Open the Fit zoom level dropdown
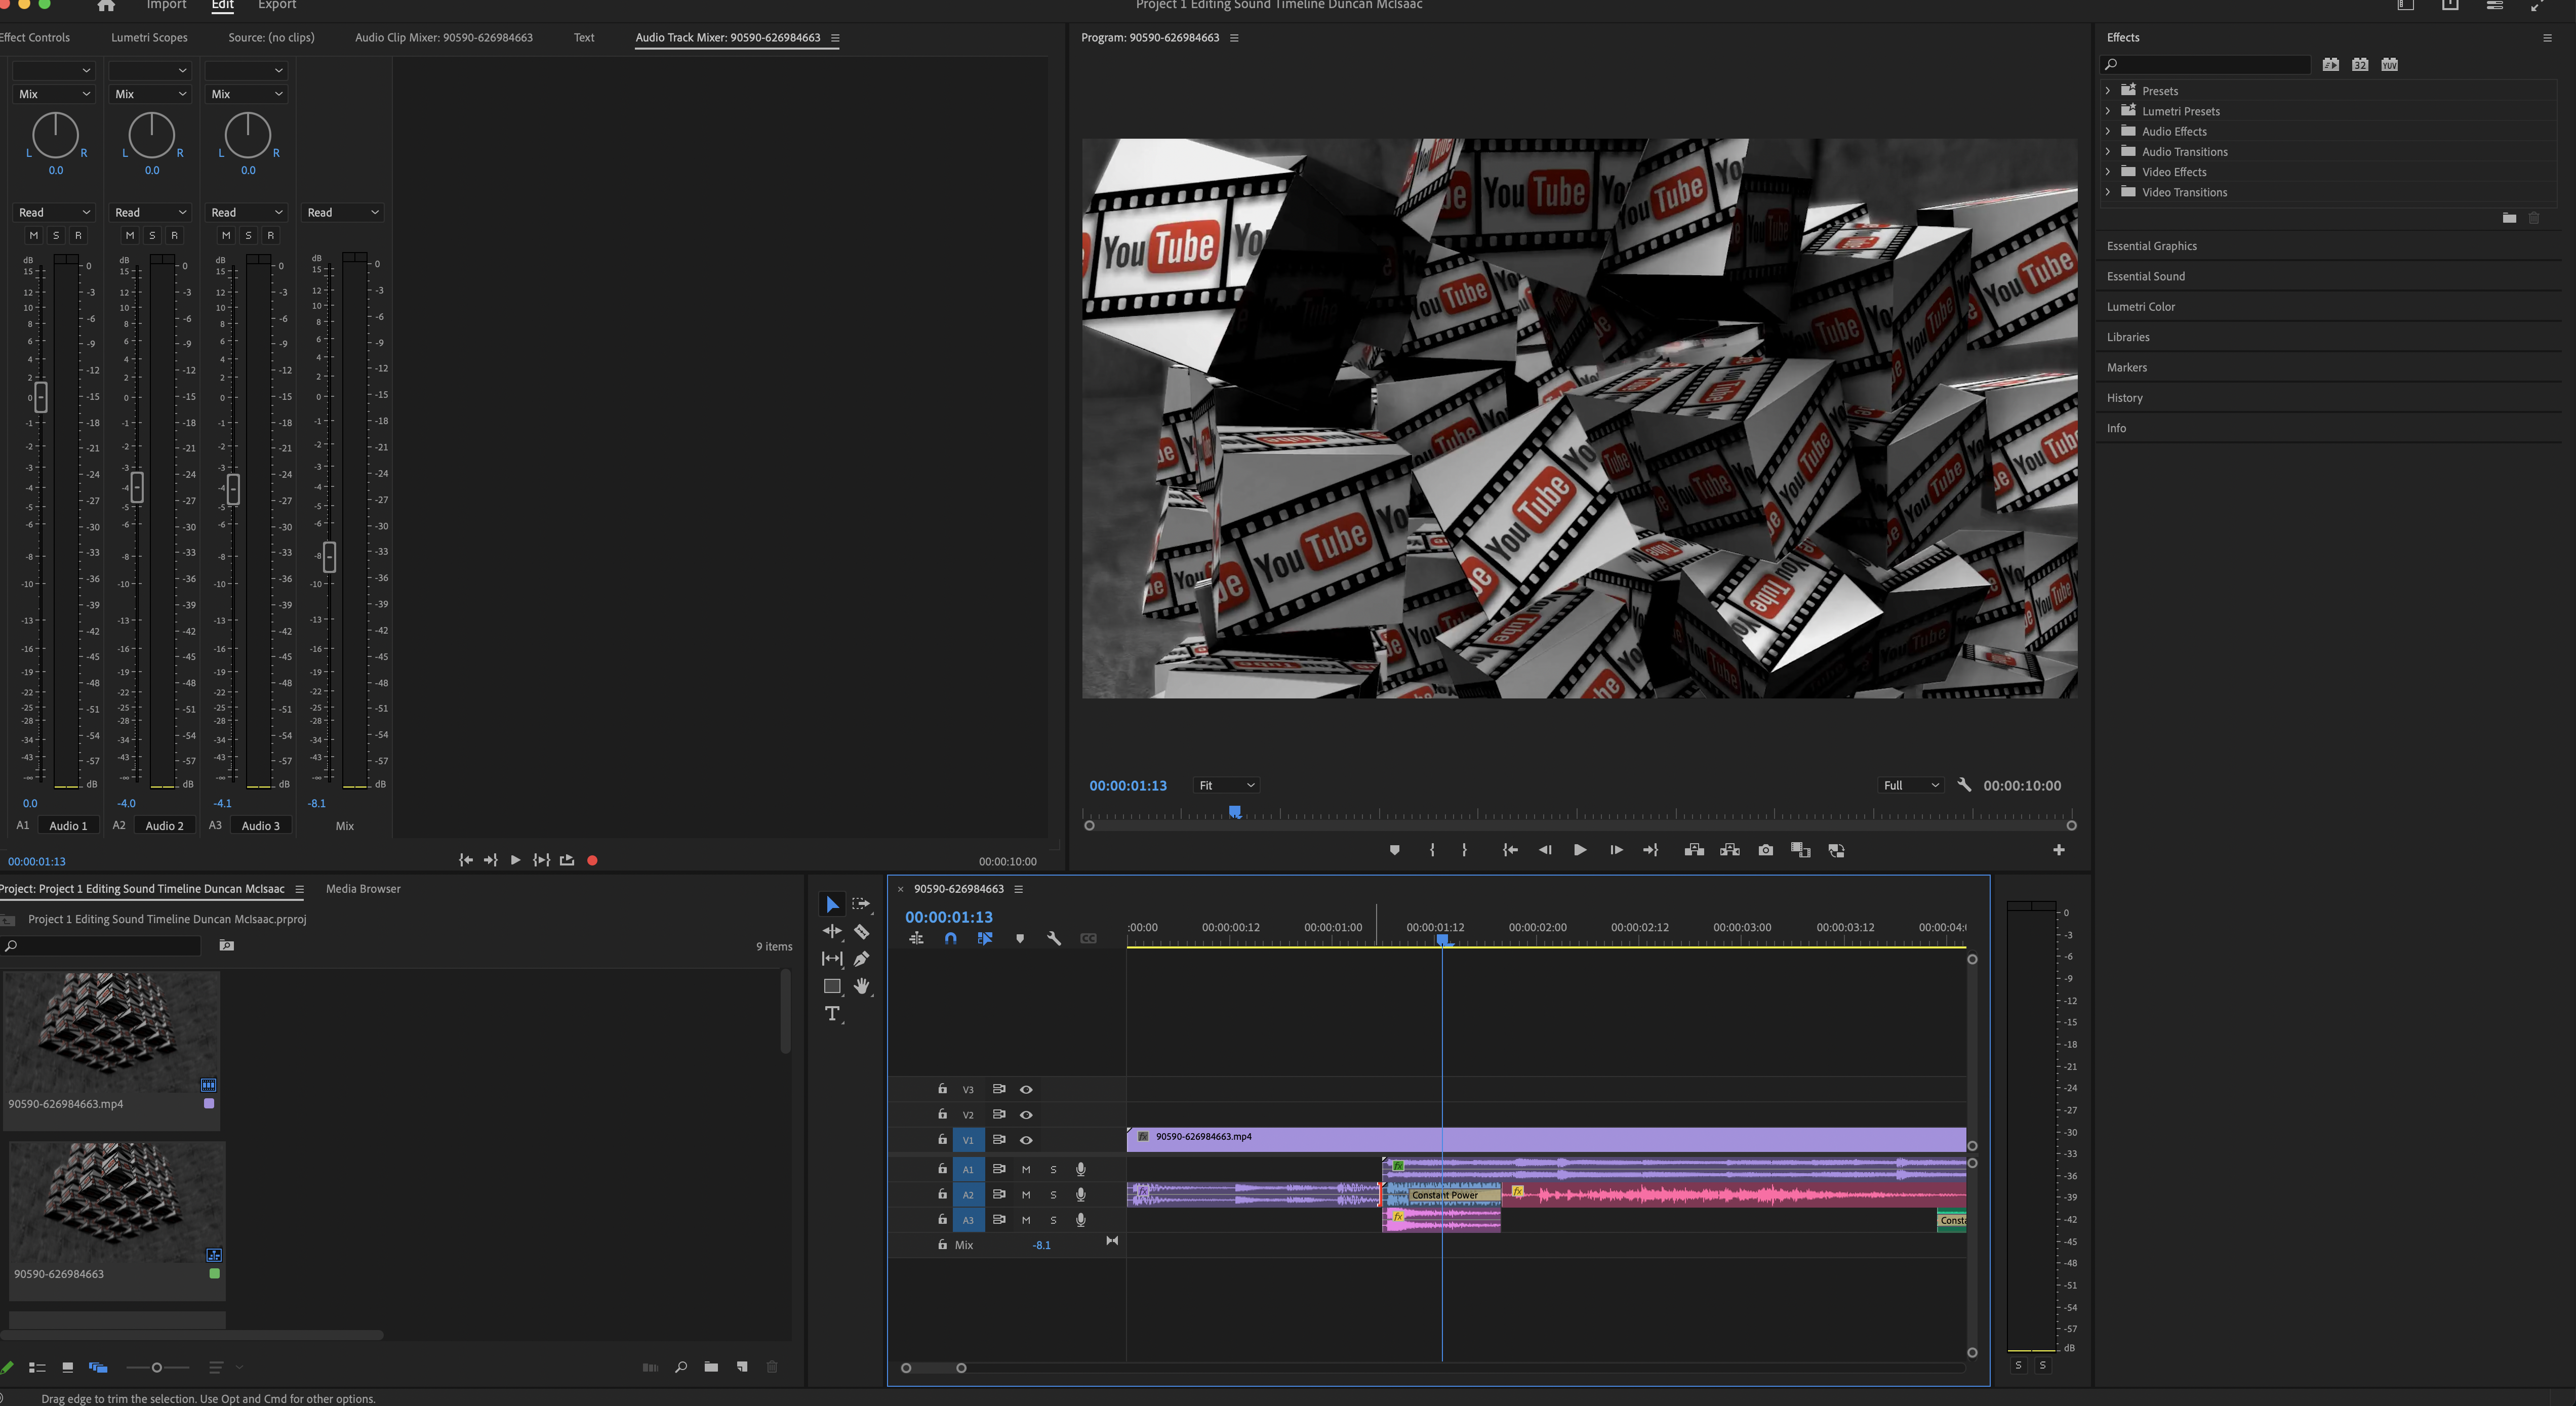The width and height of the screenshot is (2576, 1406). coord(1226,785)
